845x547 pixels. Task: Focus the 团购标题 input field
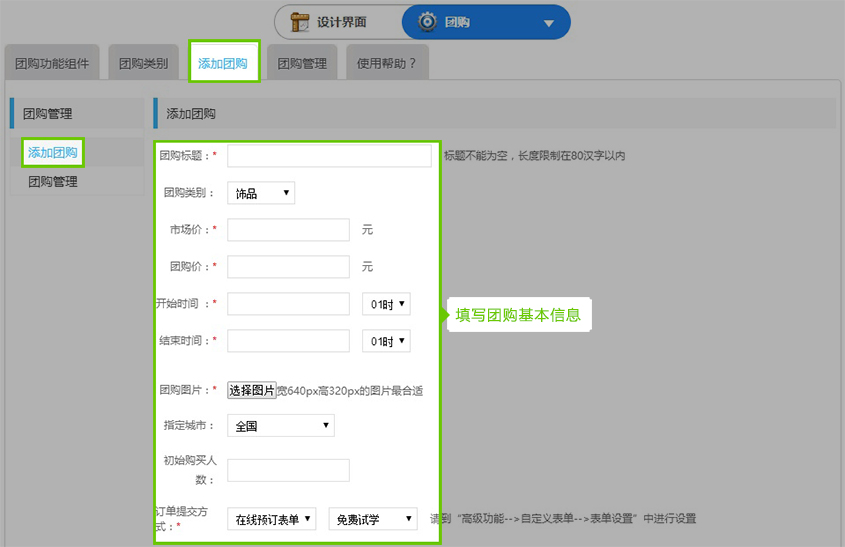click(329, 156)
